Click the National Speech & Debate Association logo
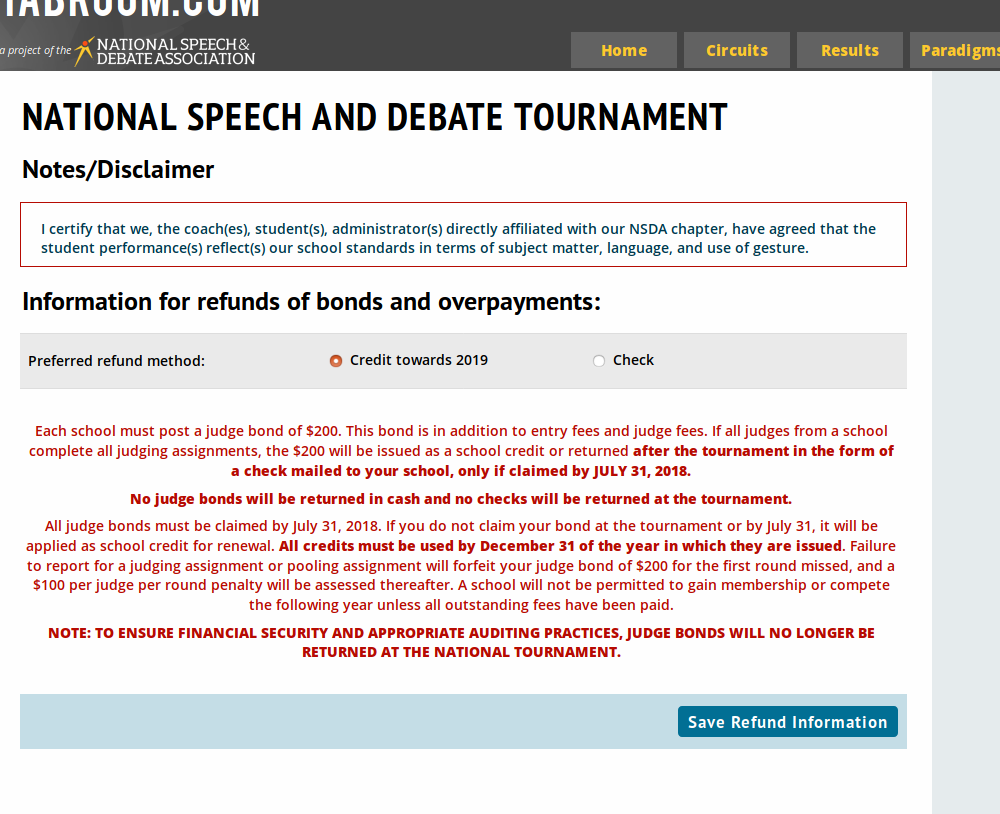The image size is (1000, 814). point(165,51)
